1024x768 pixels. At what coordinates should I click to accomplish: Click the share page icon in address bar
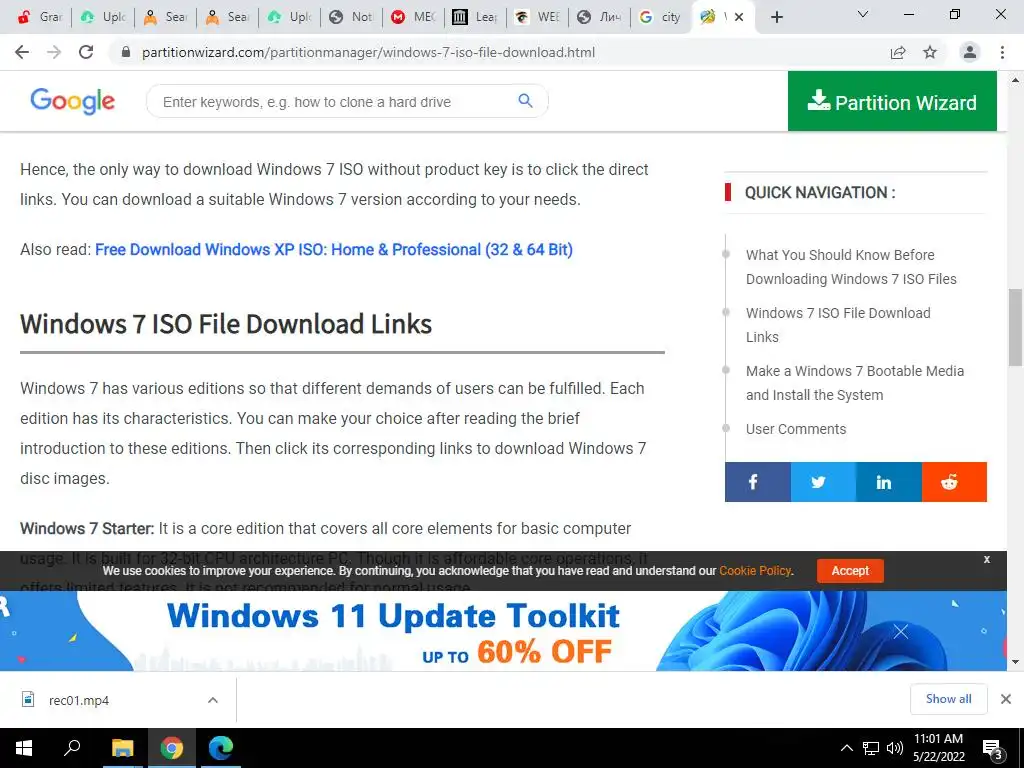coord(898,52)
